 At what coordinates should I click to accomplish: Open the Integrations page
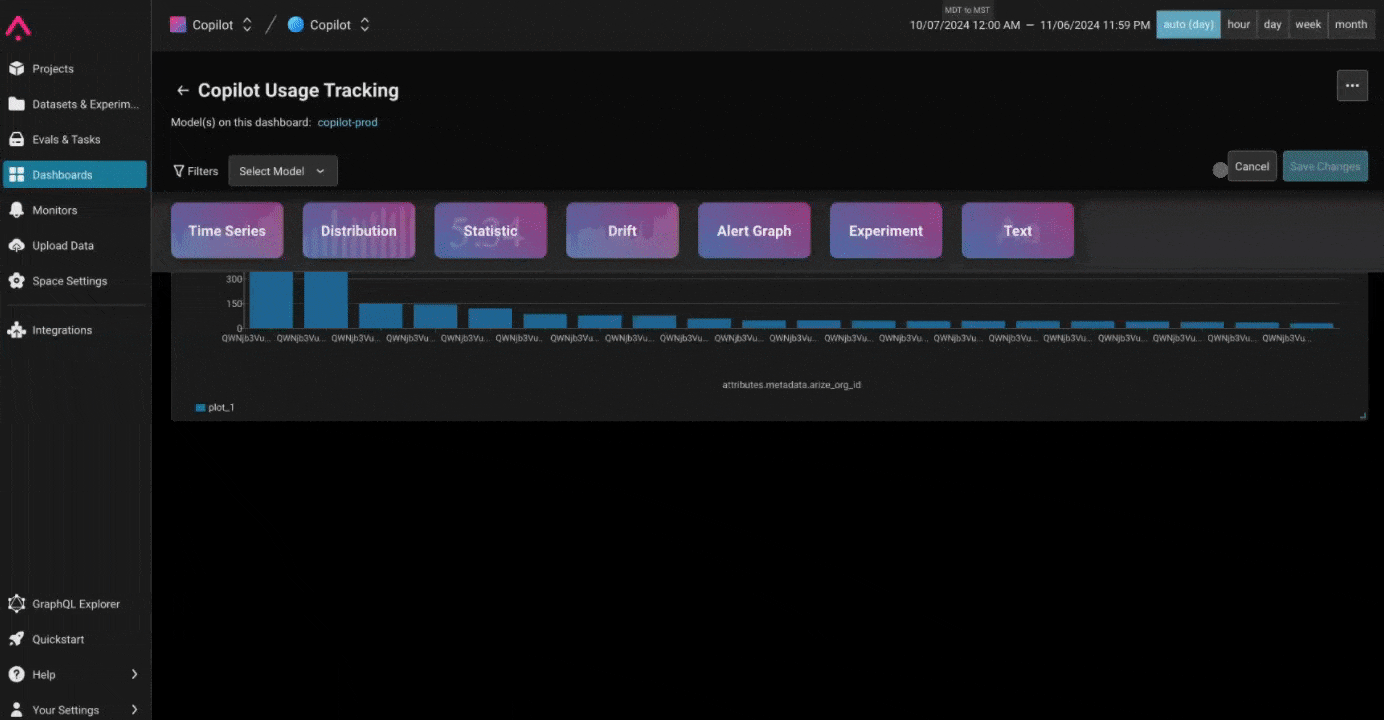pos(75,330)
